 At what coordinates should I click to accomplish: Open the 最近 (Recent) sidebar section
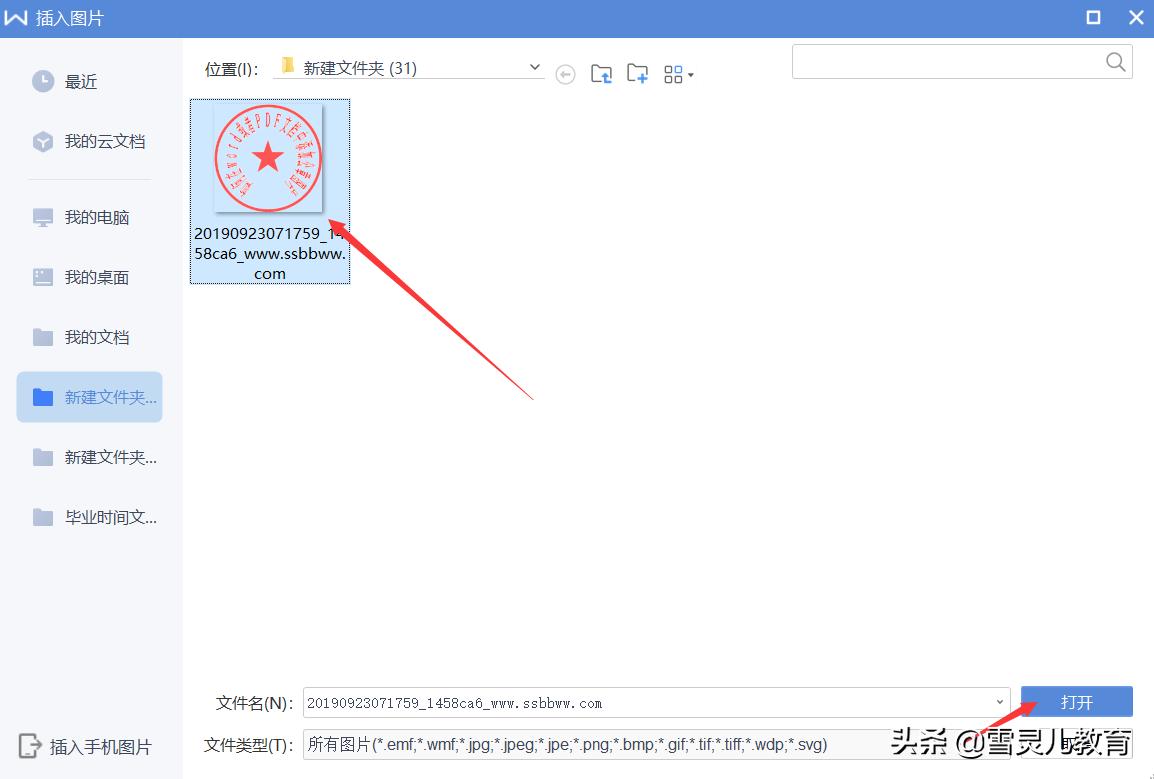80,81
